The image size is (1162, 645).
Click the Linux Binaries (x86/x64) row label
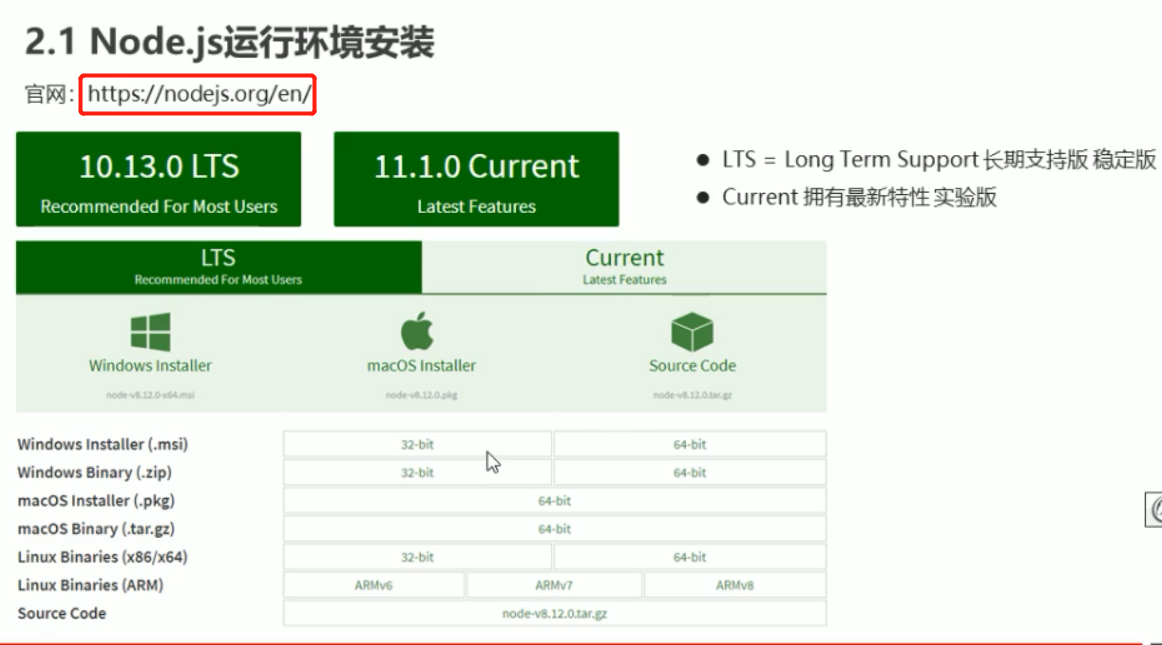click(x=102, y=557)
